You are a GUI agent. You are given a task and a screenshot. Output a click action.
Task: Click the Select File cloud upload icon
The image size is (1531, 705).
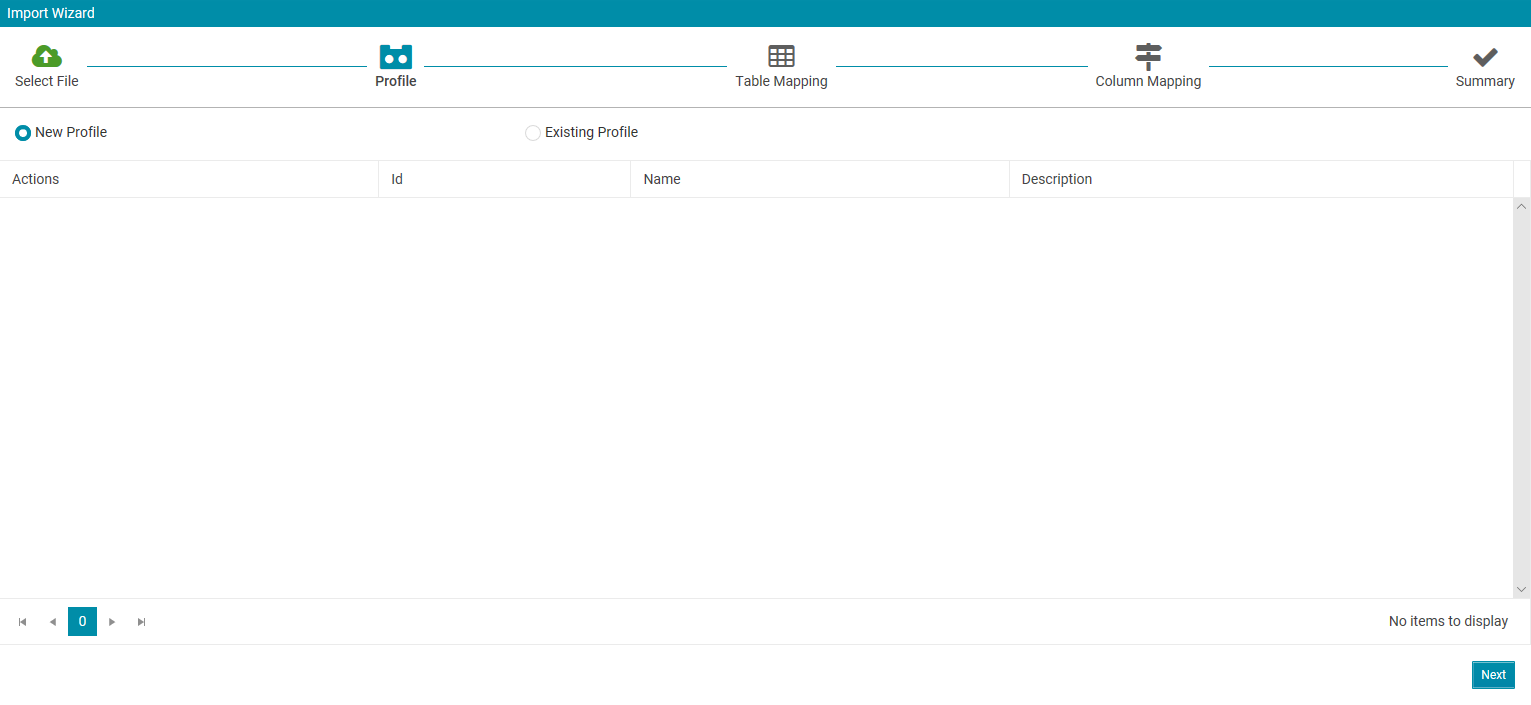click(47, 56)
